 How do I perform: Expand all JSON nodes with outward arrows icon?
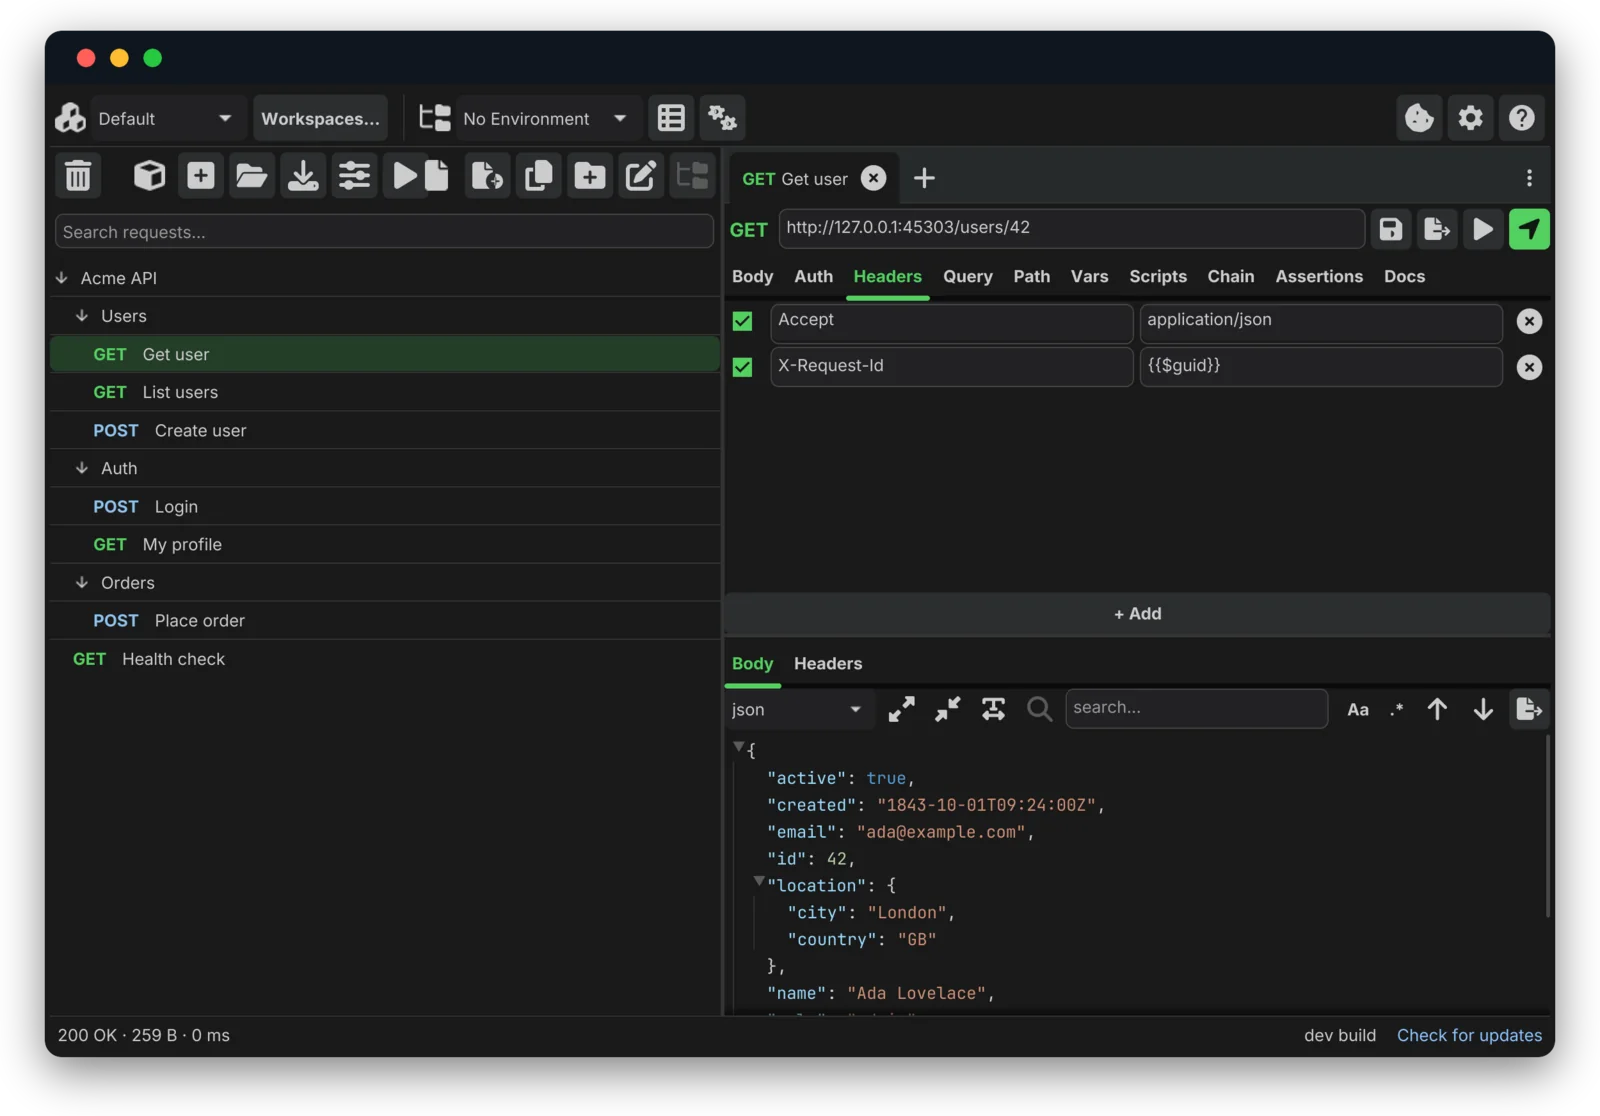(x=901, y=709)
